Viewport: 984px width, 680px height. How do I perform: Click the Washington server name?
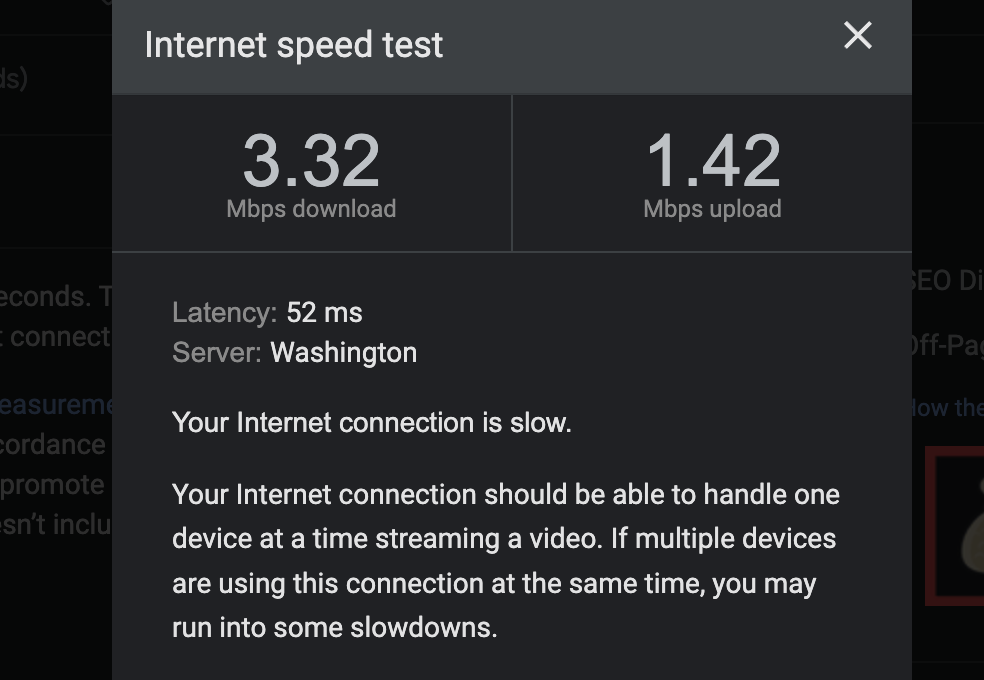click(344, 353)
